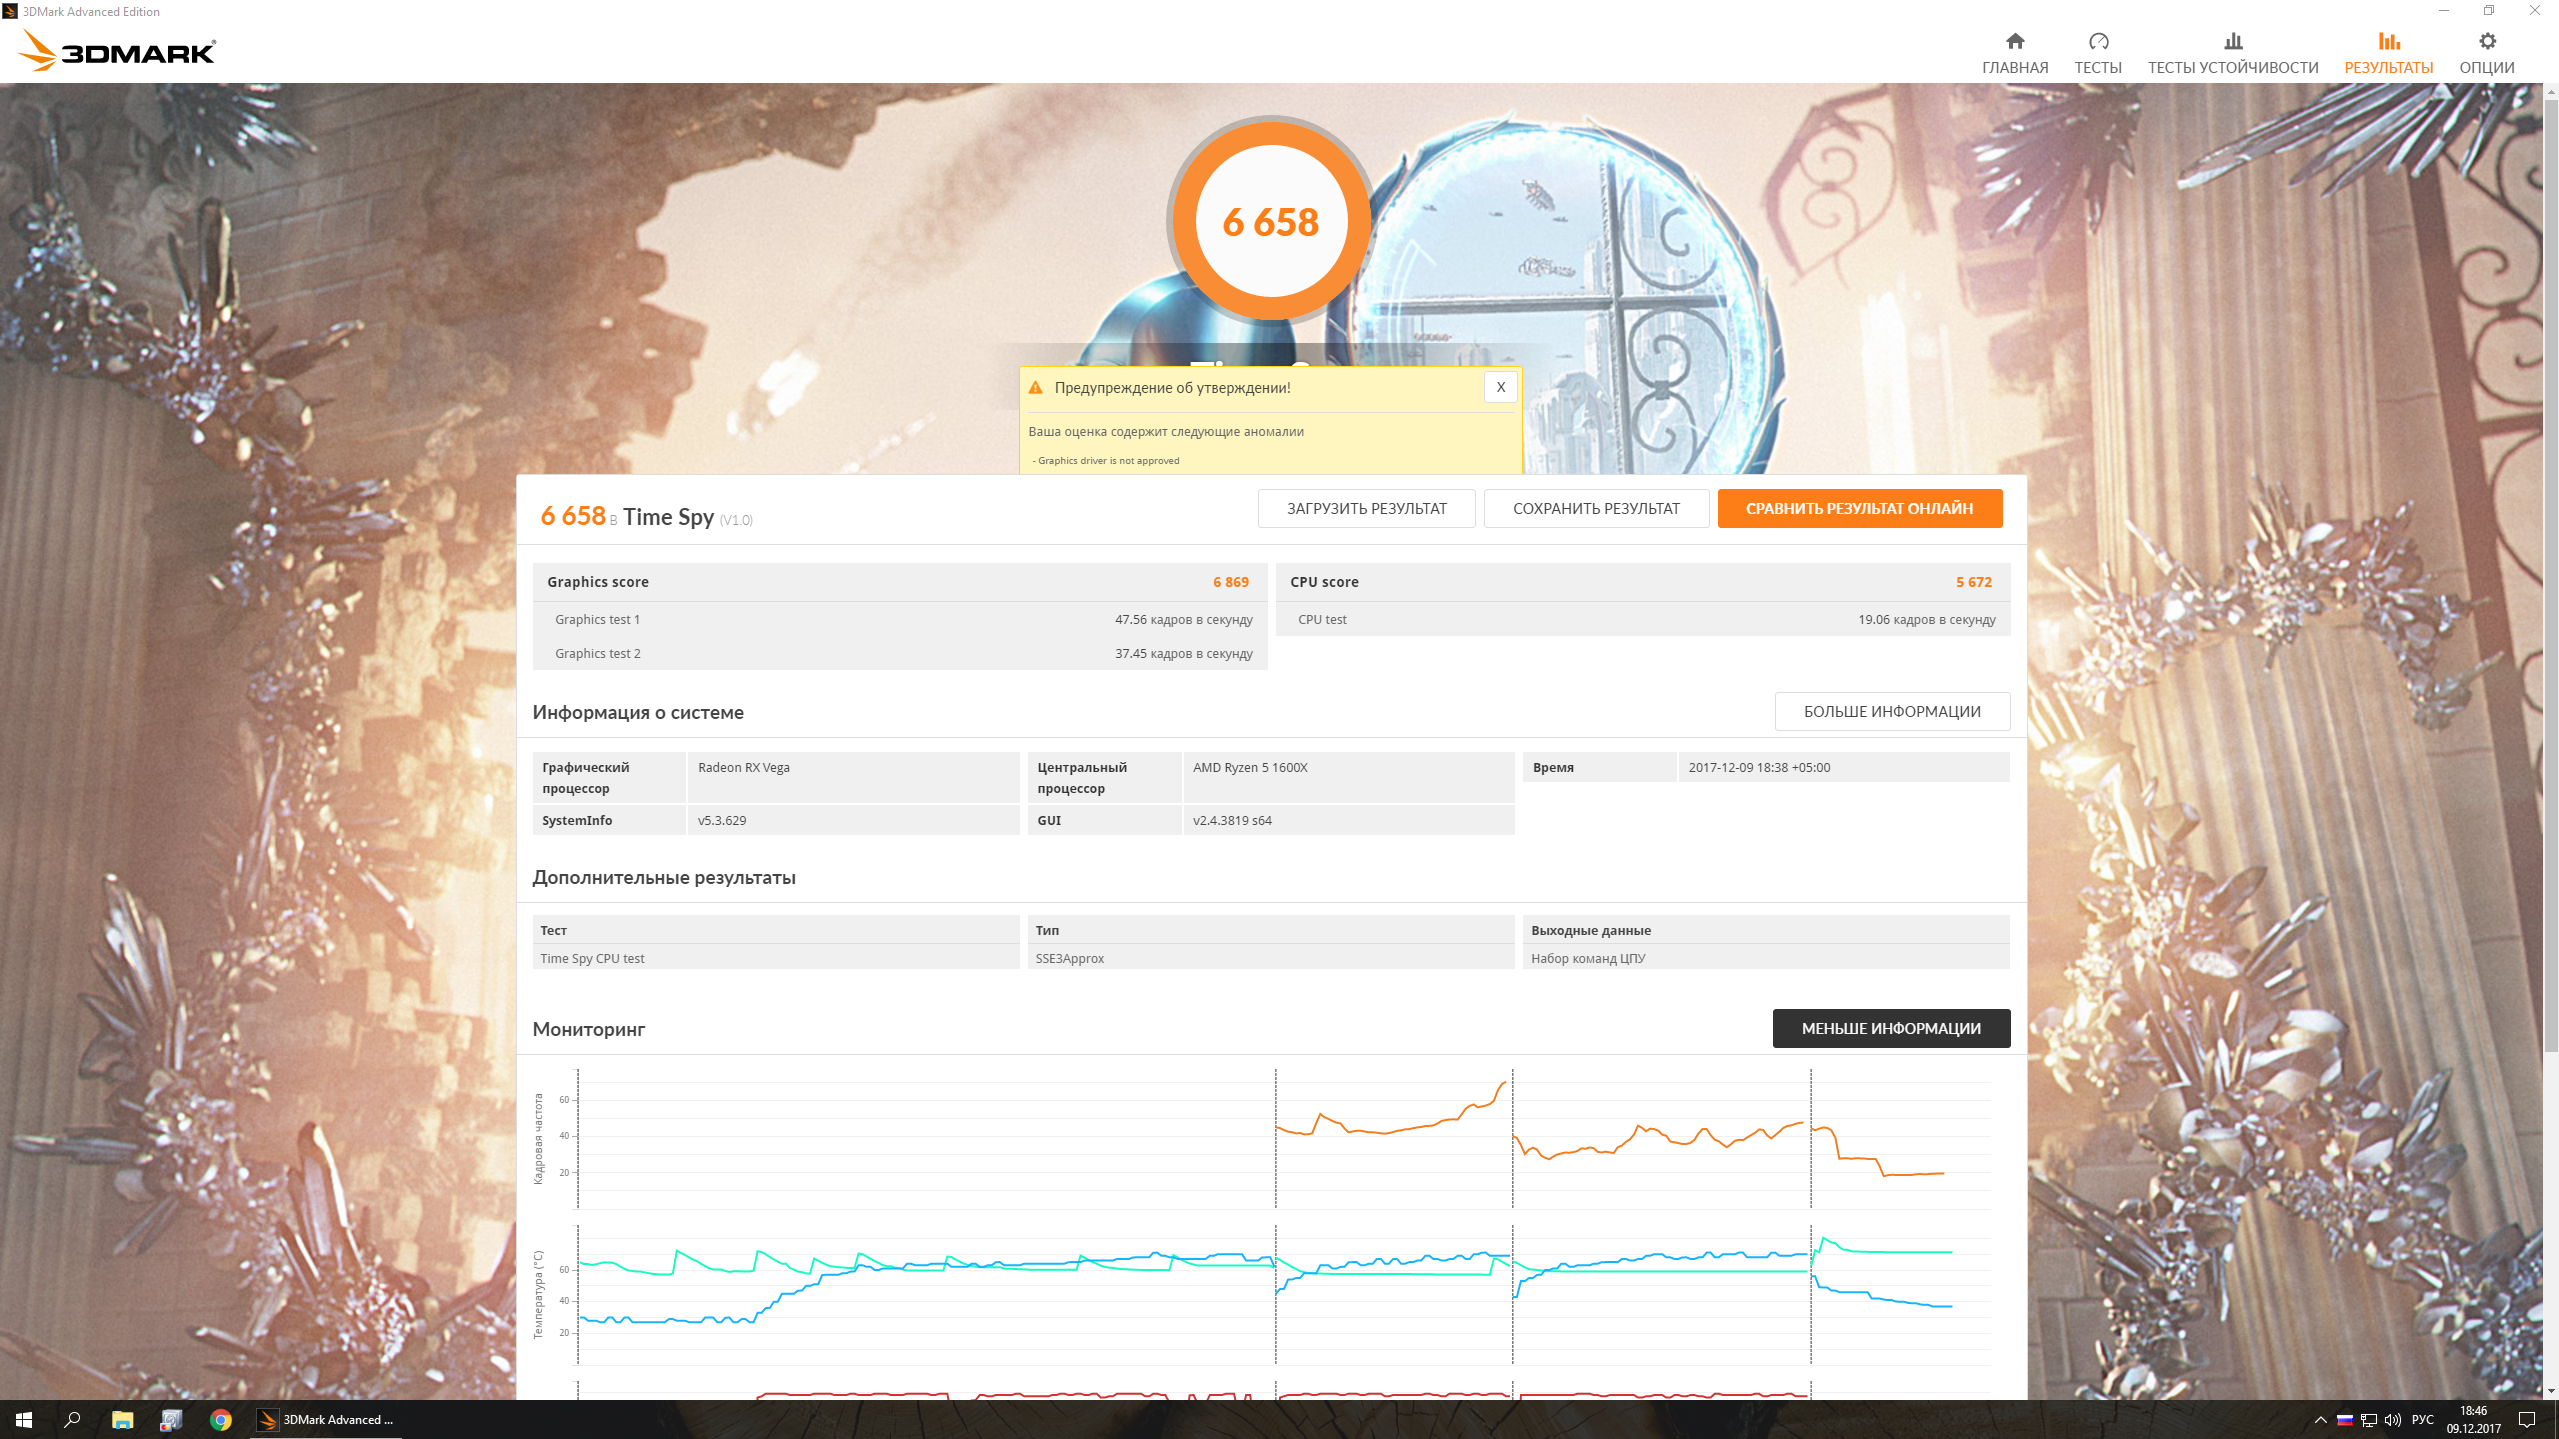Open the Тесты gauge icon

pos(2097,41)
